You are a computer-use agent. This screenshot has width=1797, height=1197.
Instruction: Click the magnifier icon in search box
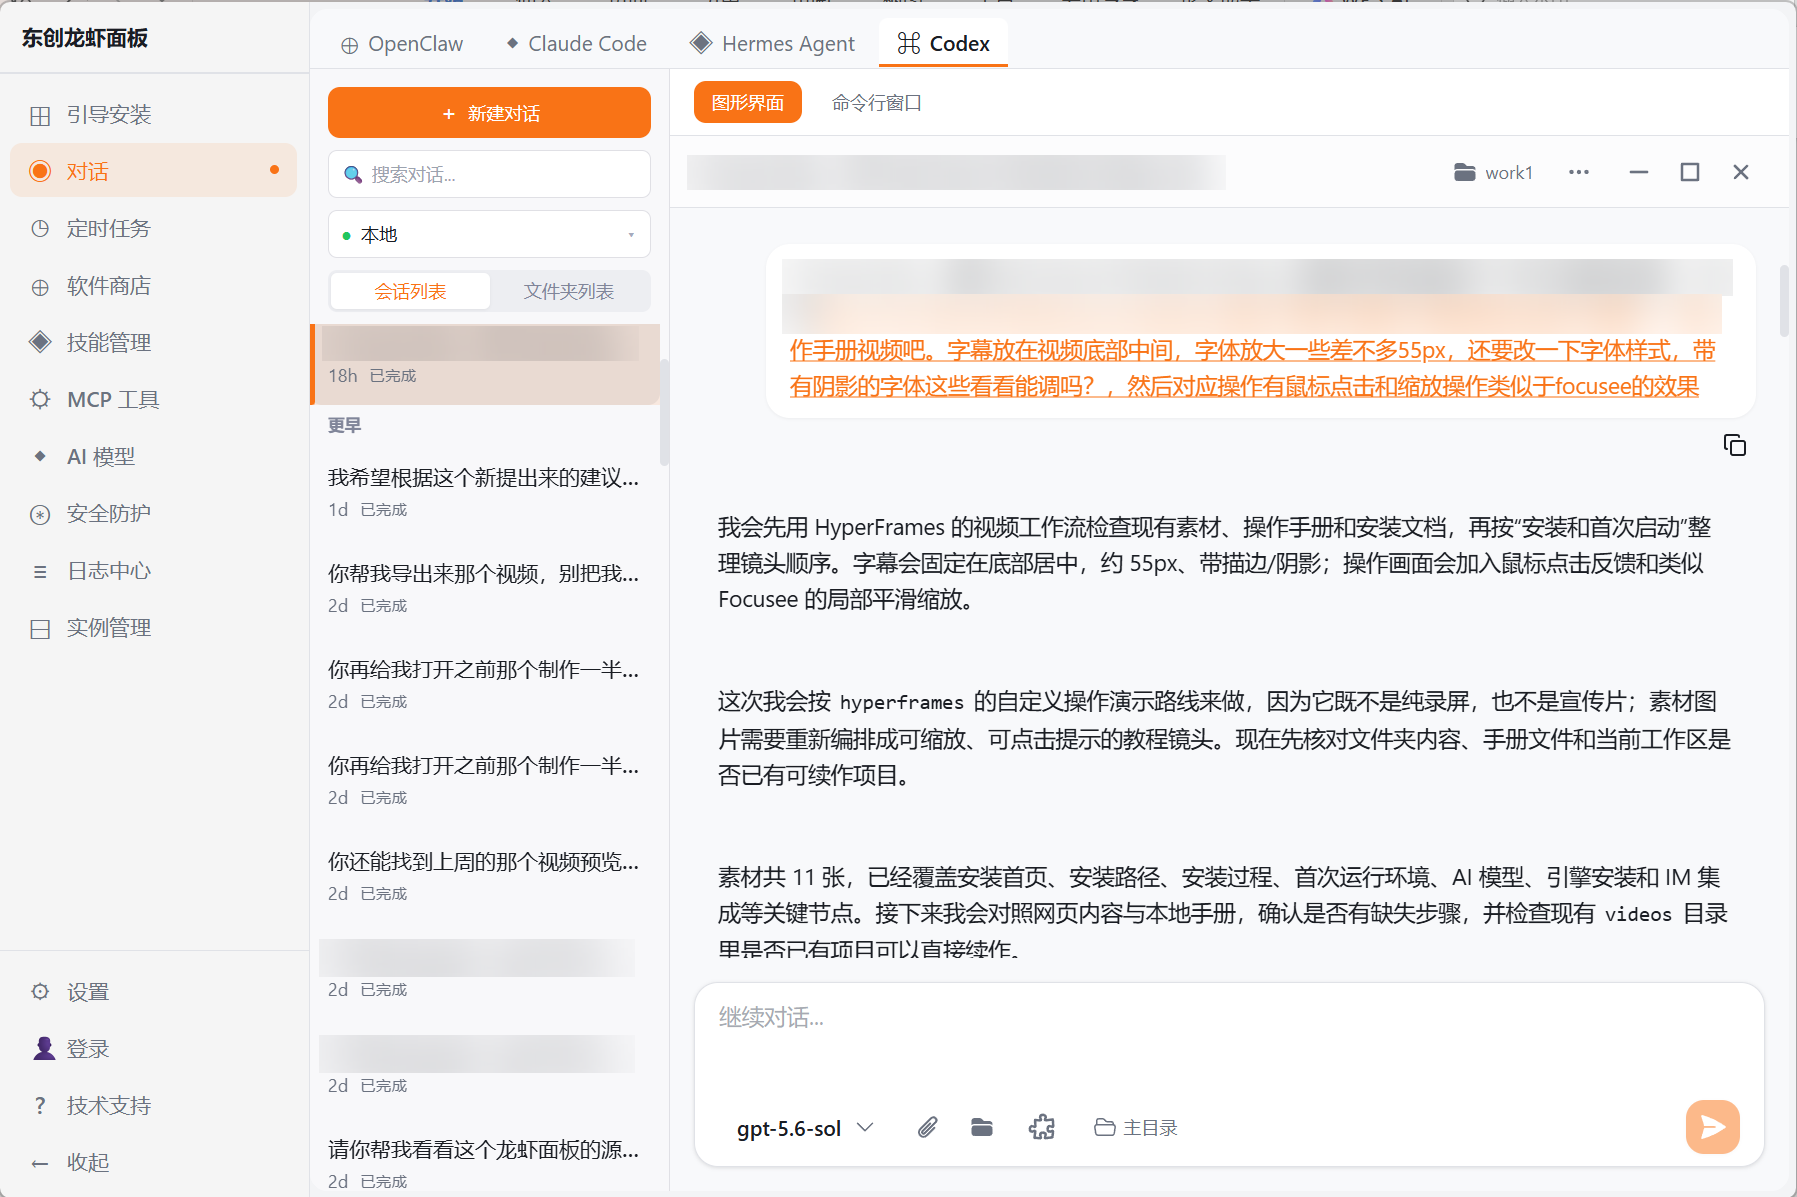[353, 175]
